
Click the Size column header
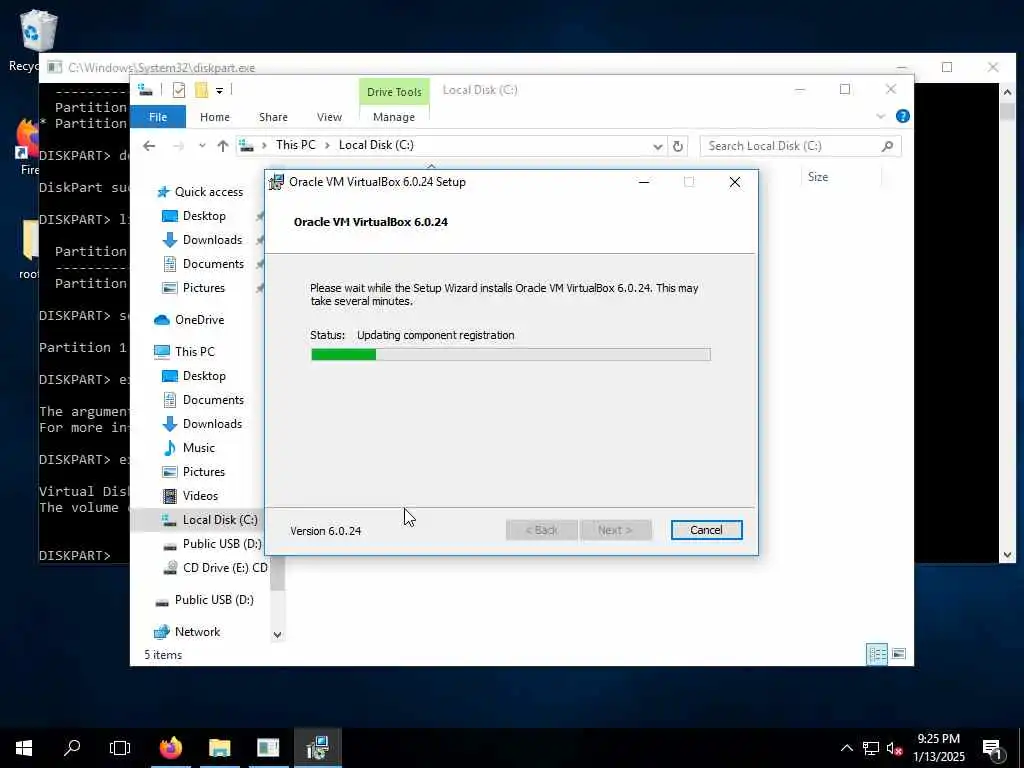[818, 177]
